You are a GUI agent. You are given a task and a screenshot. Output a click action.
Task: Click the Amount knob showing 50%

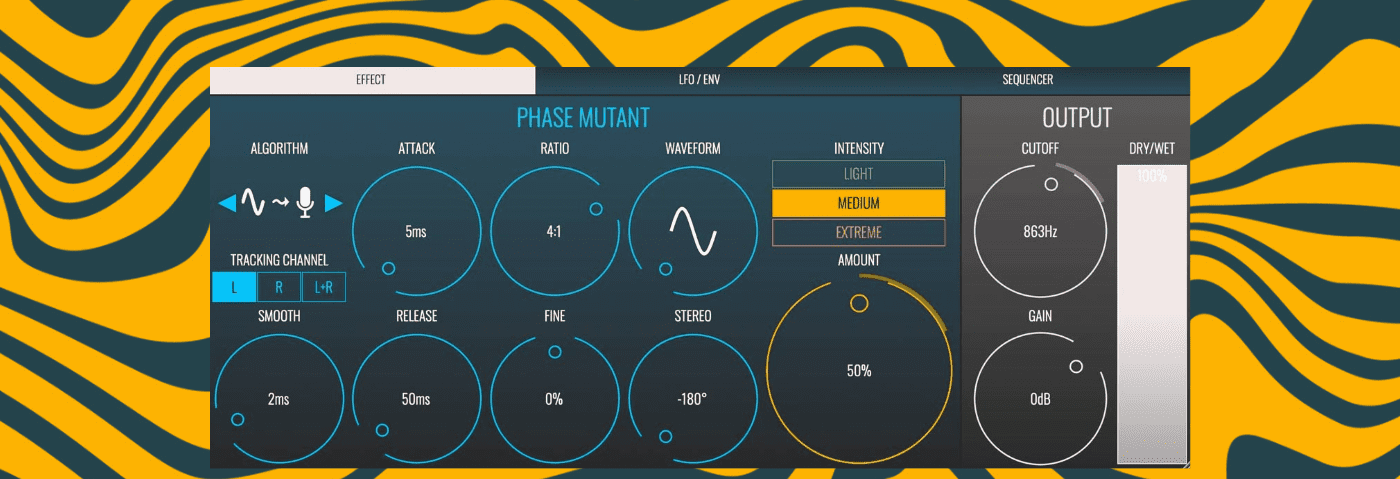(859, 371)
